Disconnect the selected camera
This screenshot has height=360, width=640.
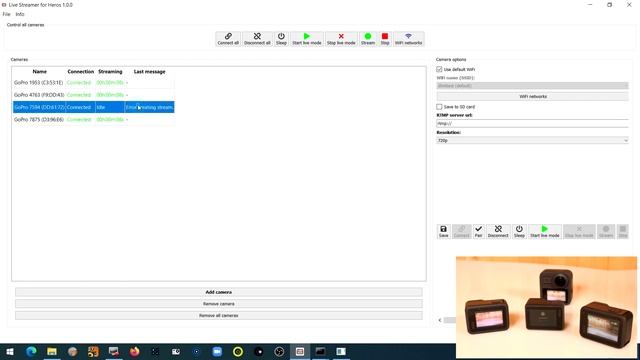point(498,231)
